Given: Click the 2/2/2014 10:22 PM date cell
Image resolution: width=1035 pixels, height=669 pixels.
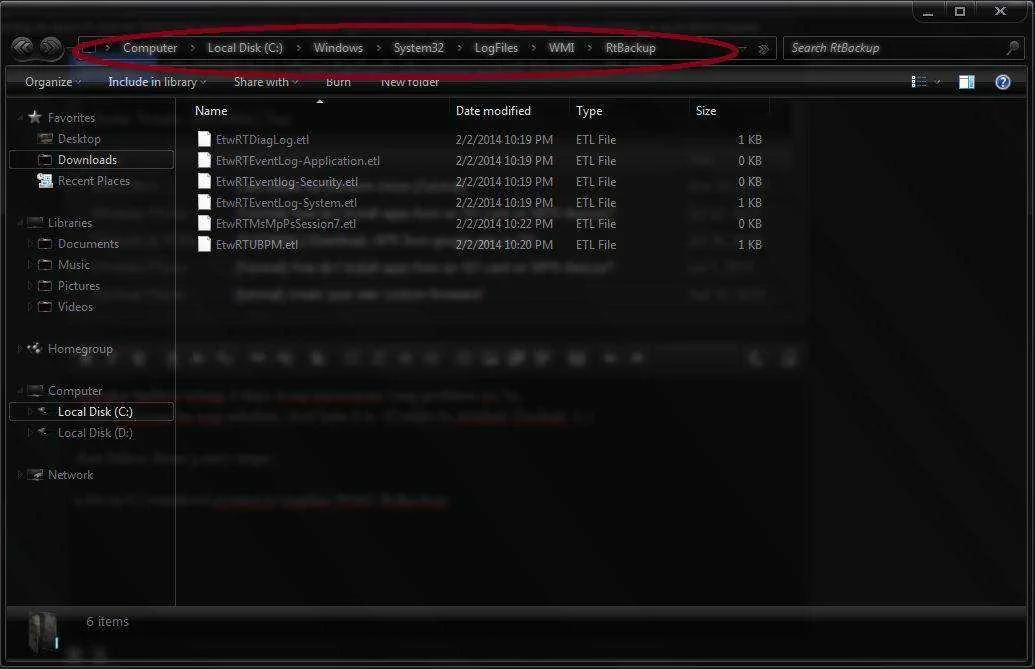Looking at the screenshot, I should coord(504,224).
